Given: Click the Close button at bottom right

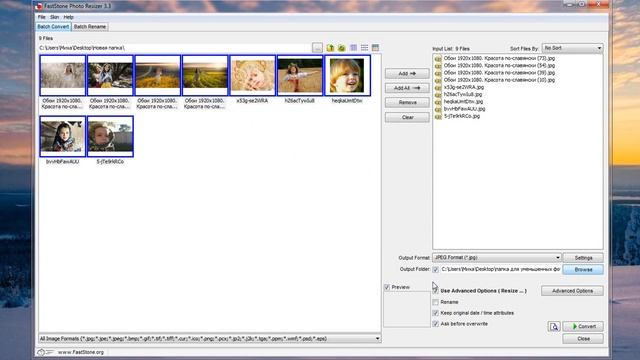Looking at the screenshot, I should click(583, 339).
